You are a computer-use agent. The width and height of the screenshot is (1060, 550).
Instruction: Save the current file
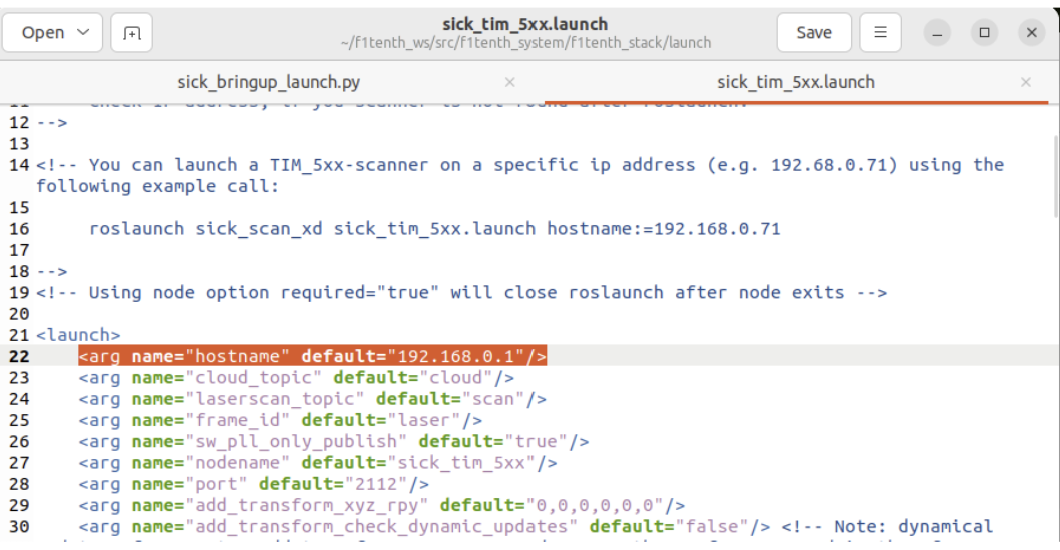(814, 32)
